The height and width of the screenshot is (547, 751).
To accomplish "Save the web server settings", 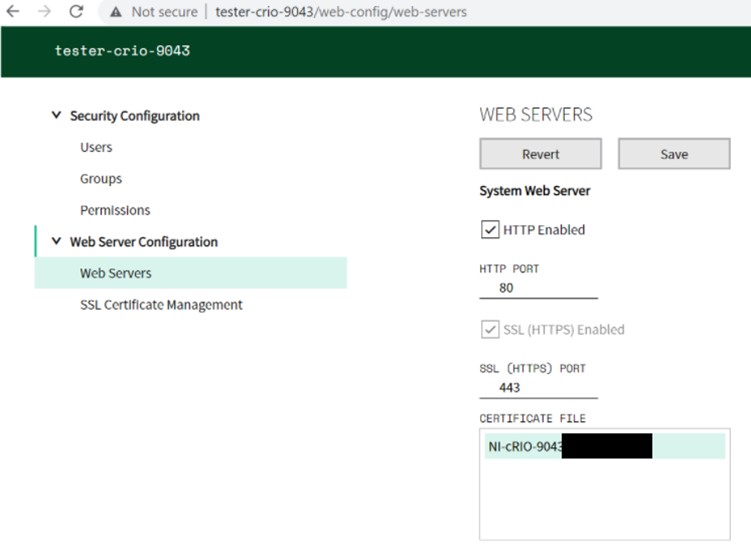I will 674,154.
